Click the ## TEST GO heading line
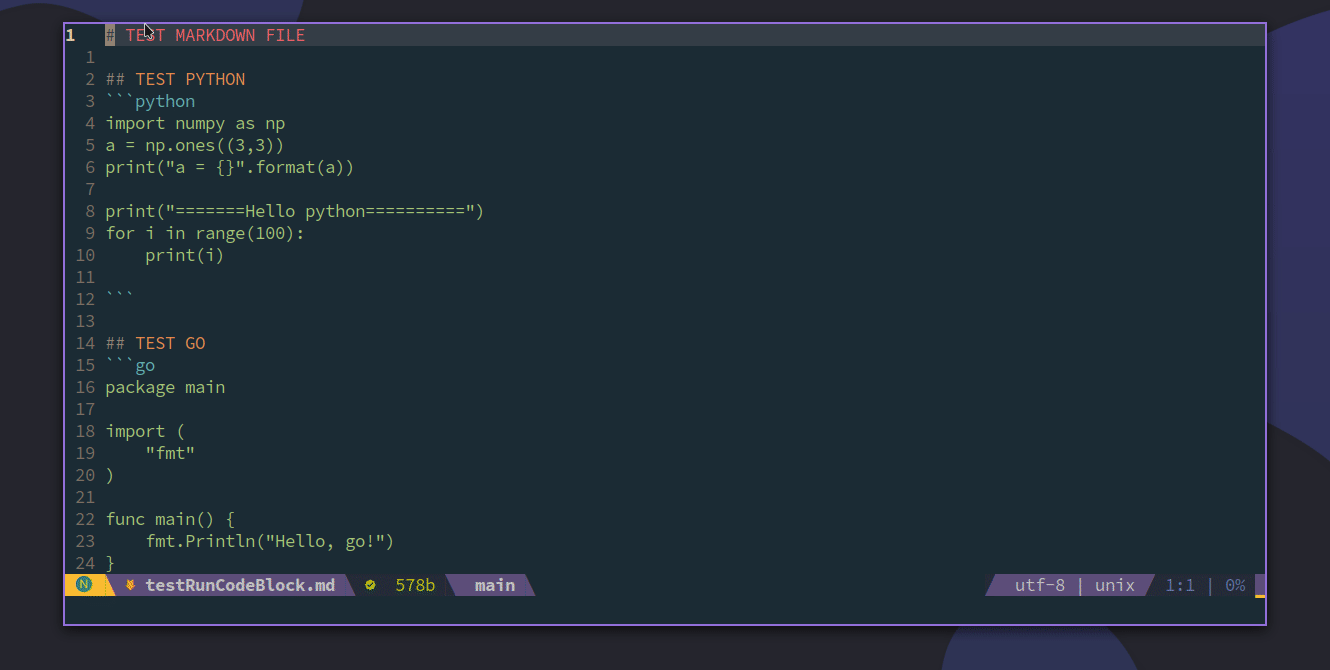 155,343
